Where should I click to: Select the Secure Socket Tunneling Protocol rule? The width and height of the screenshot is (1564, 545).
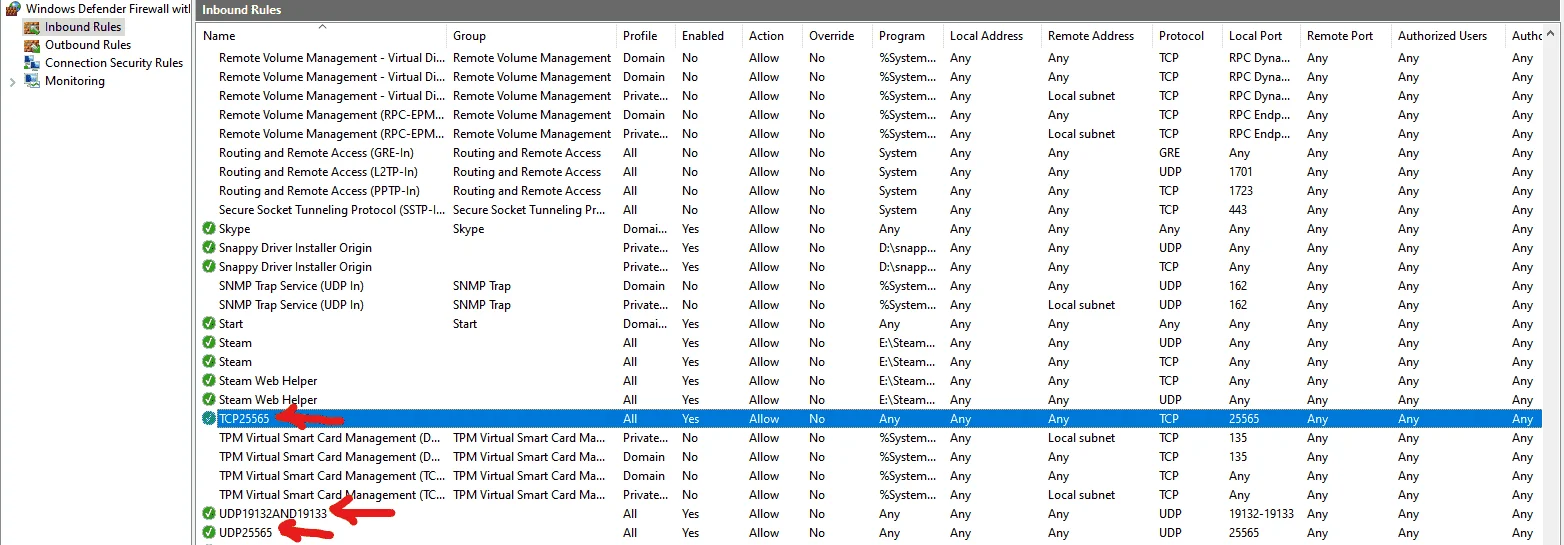click(x=332, y=210)
